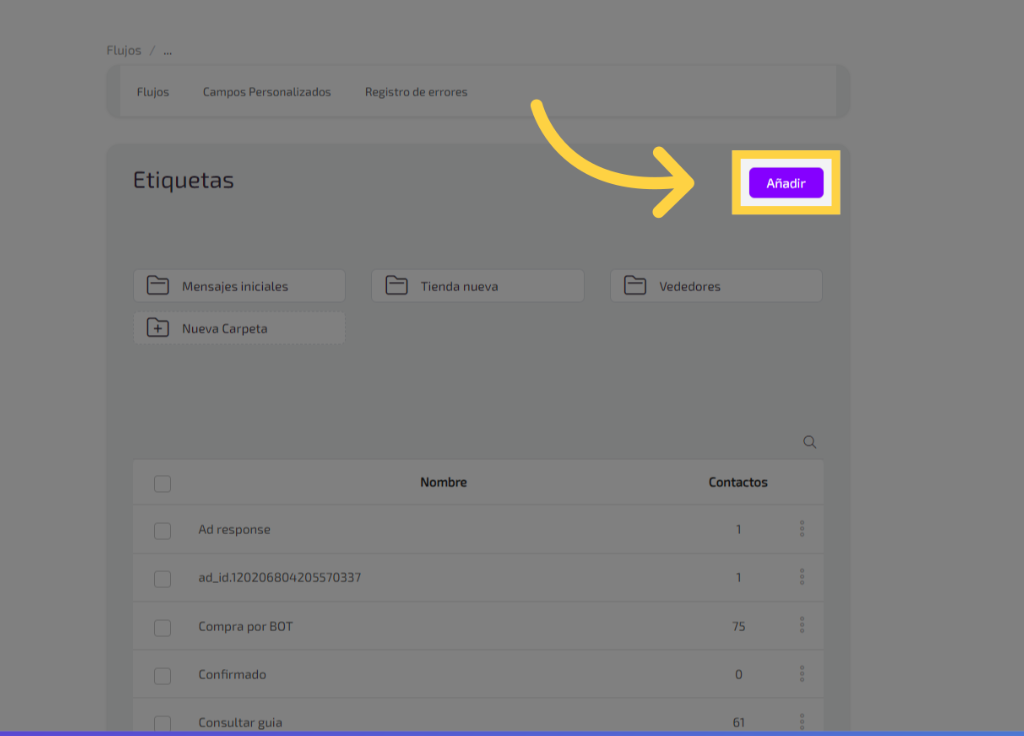The image size is (1024, 736).
Task: Click the Flujos breadcrumb link
Action: pyautogui.click(x=123, y=50)
